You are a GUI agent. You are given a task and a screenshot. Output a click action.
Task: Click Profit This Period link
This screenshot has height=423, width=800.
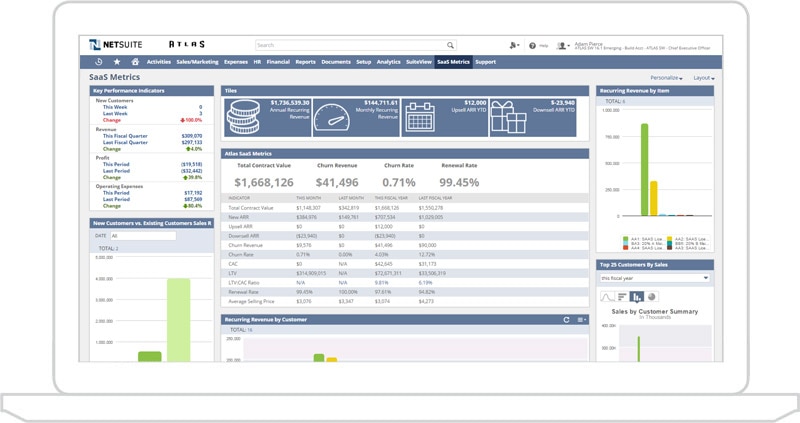click(116, 165)
